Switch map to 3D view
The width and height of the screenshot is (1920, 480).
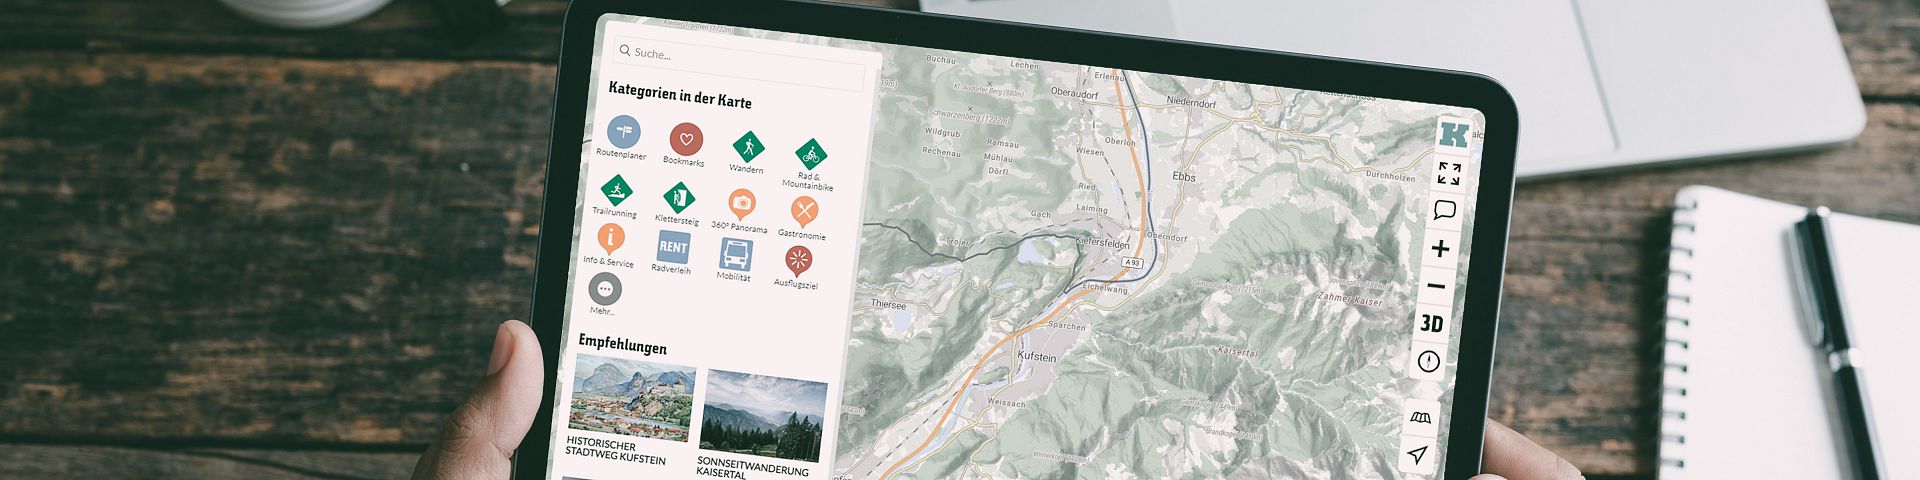click(1432, 323)
